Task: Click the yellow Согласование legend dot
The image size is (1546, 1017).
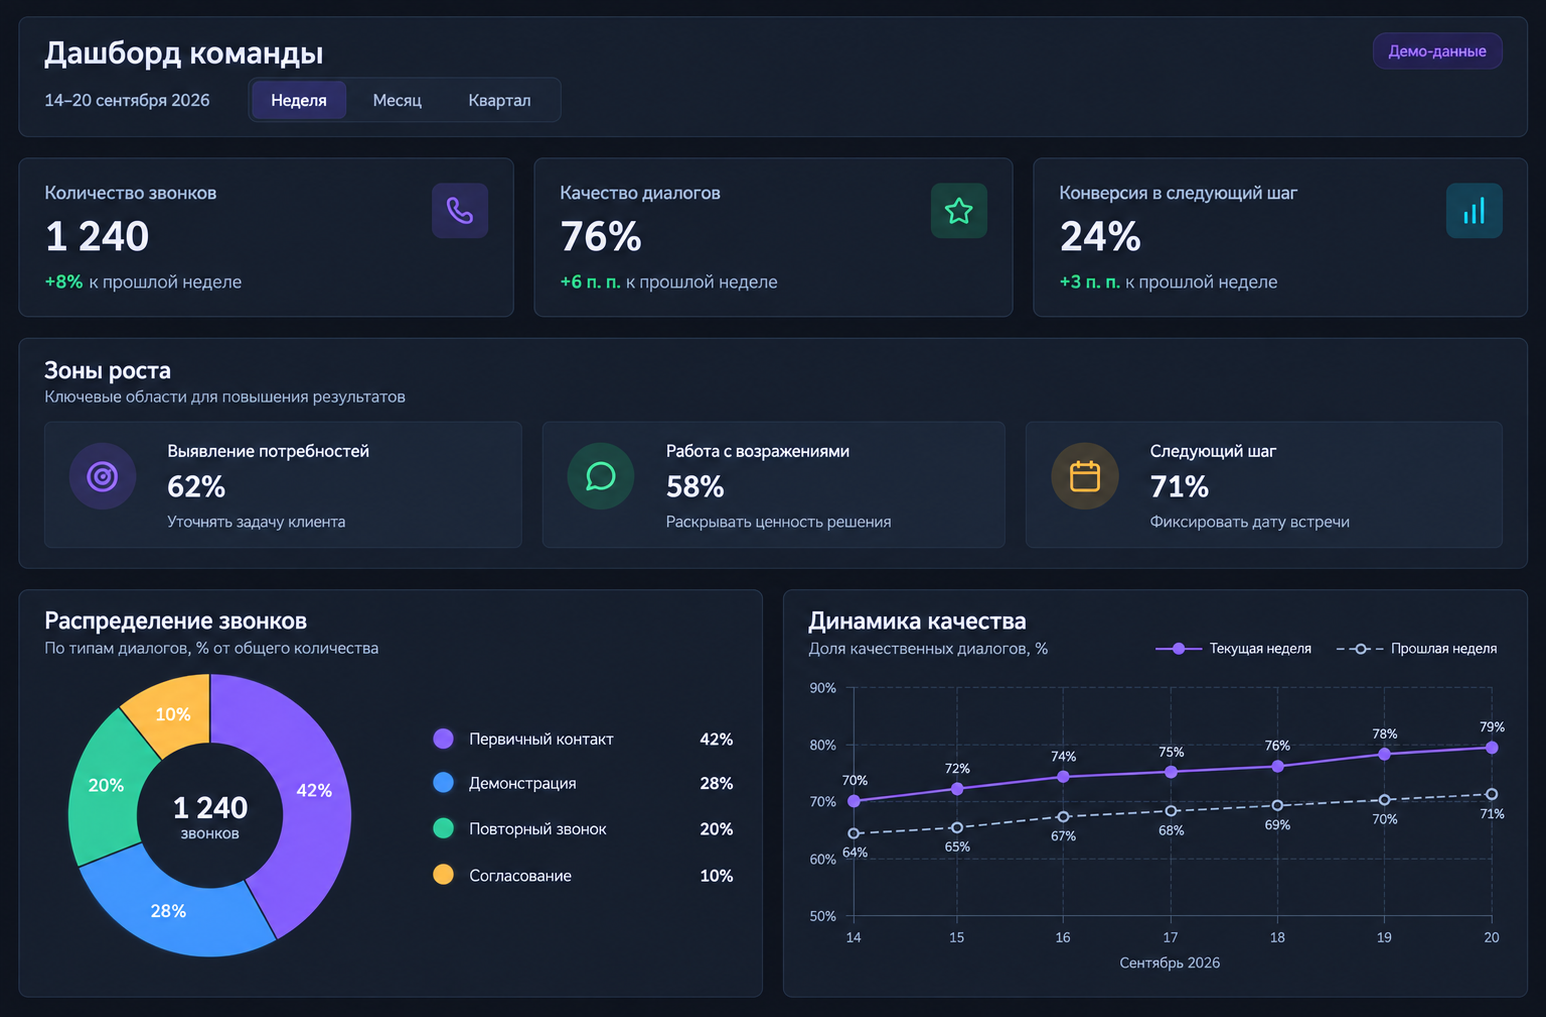Action: coord(443,875)
